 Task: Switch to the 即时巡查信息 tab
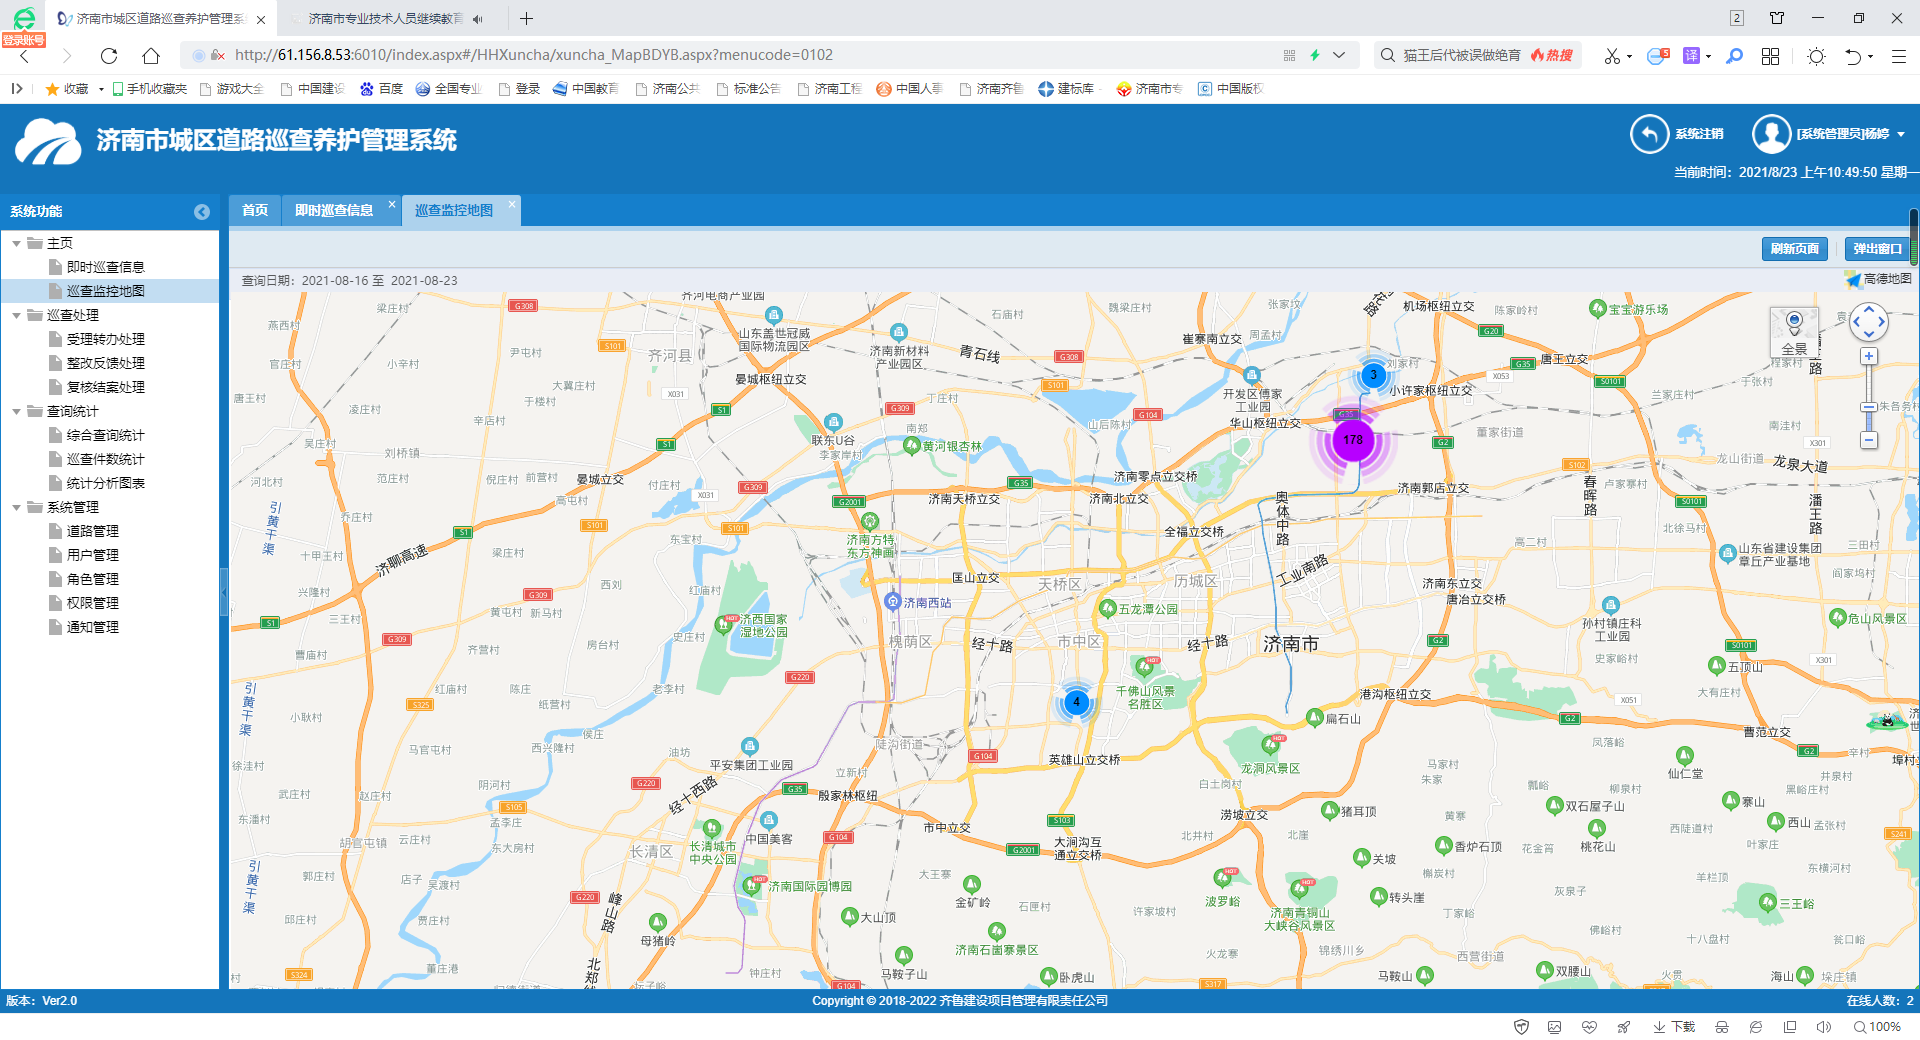pyautogui.click(x=334, y=210)
